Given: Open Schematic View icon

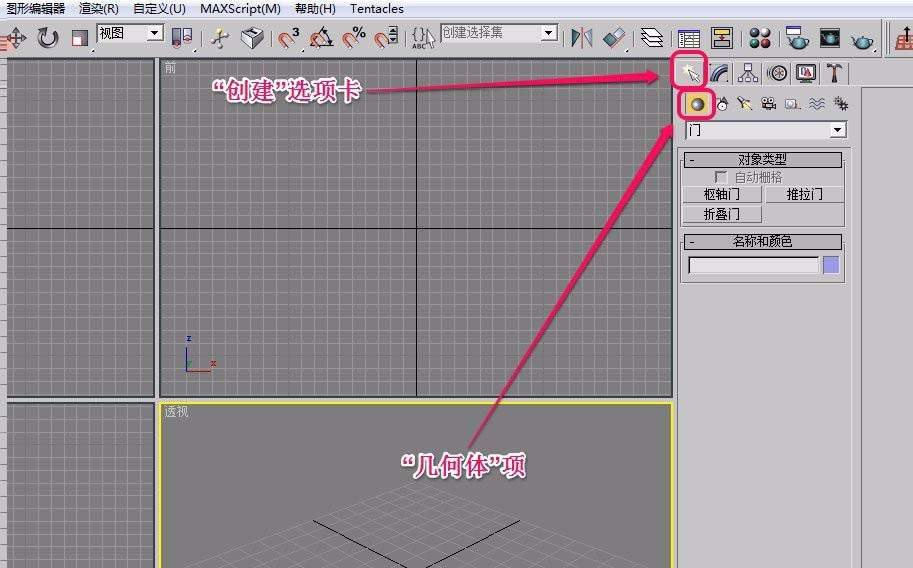Looking at the screenshot, I should (x=722, y=38).
